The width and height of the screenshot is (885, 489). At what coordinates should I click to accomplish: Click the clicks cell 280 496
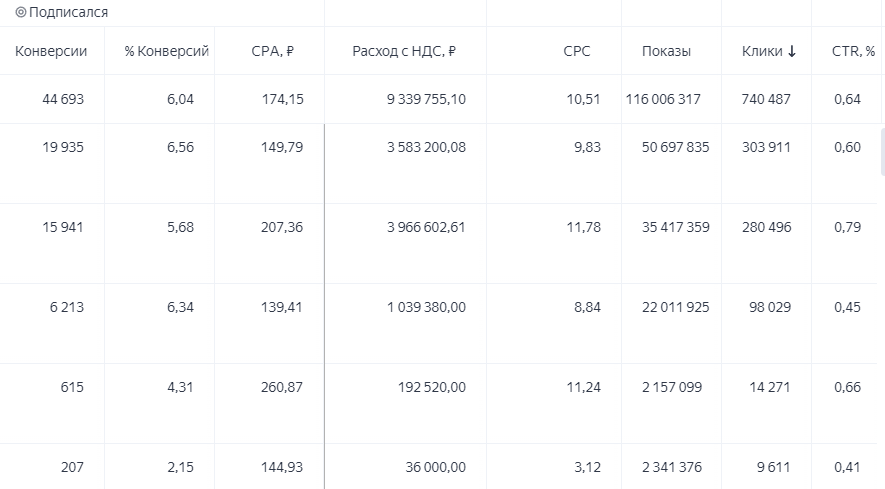[766, 227]
